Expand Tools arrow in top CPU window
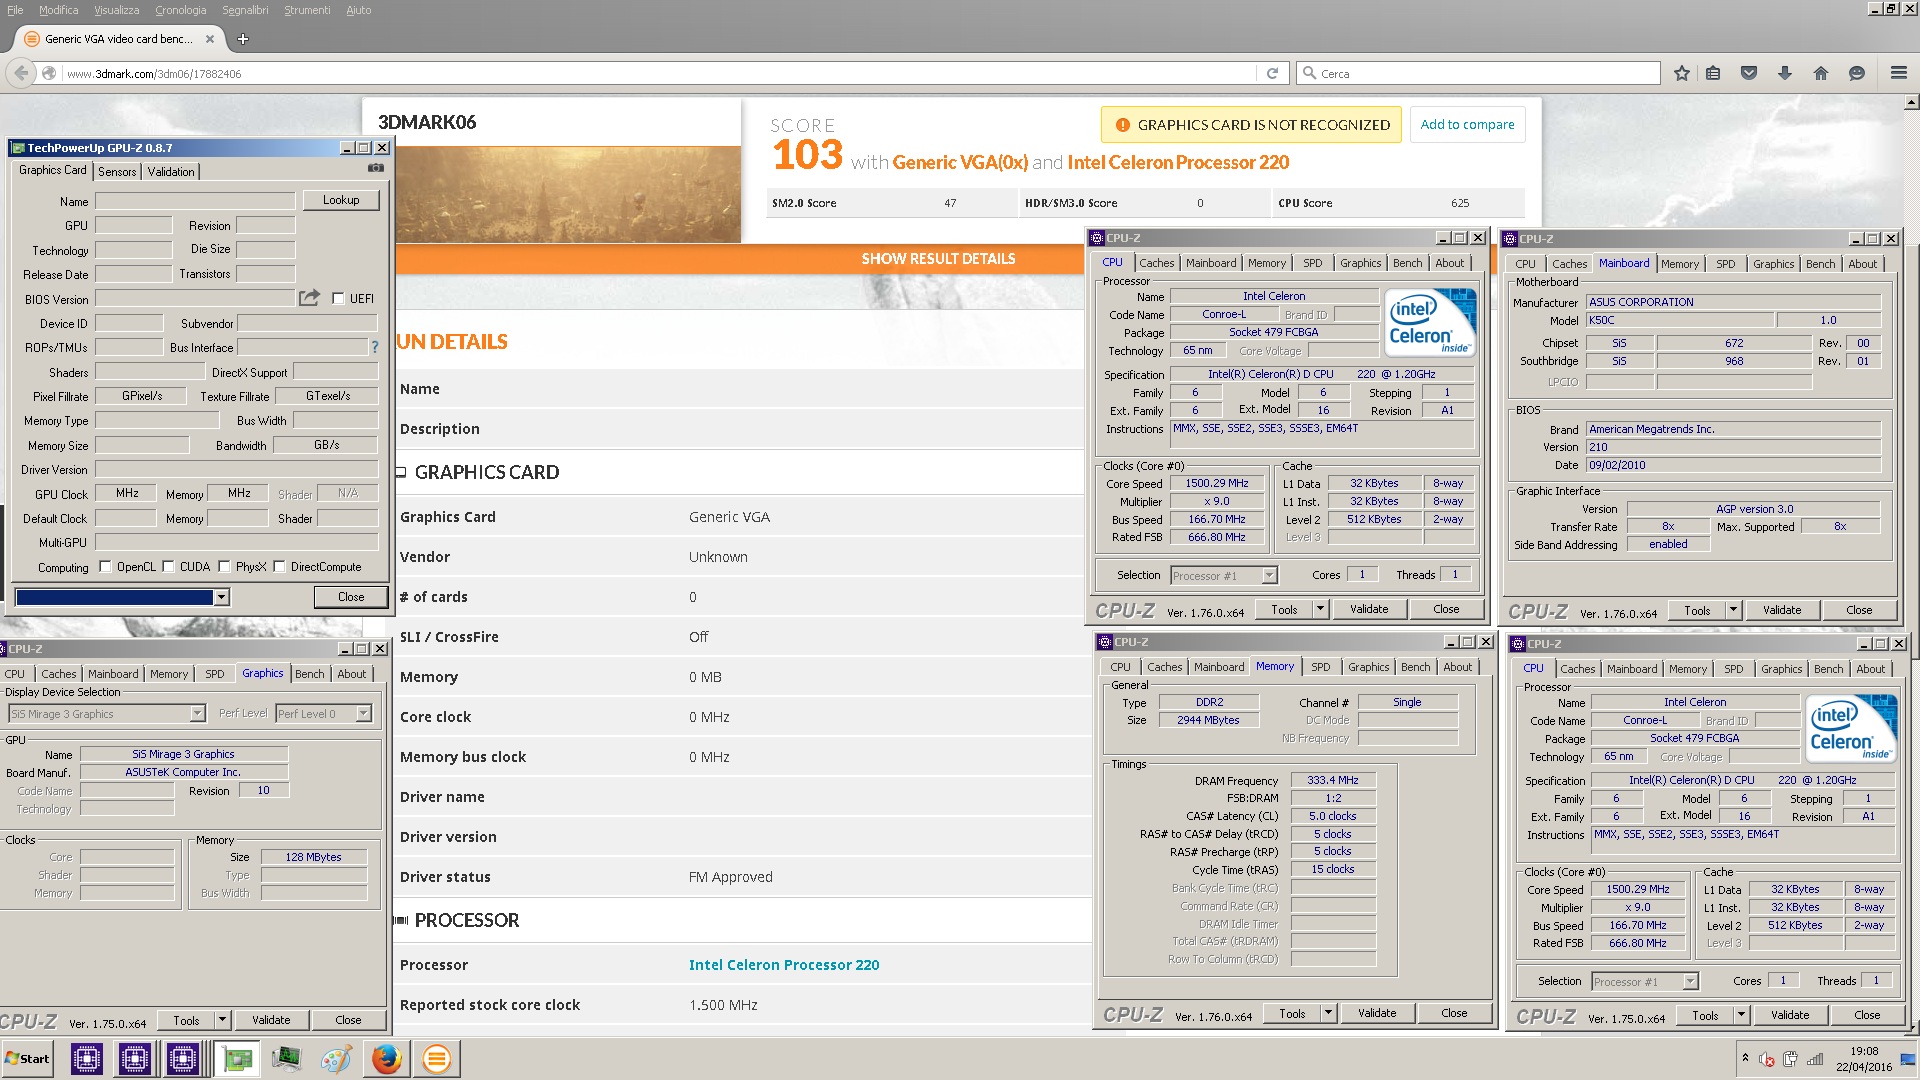 [x=1320, y=608]
